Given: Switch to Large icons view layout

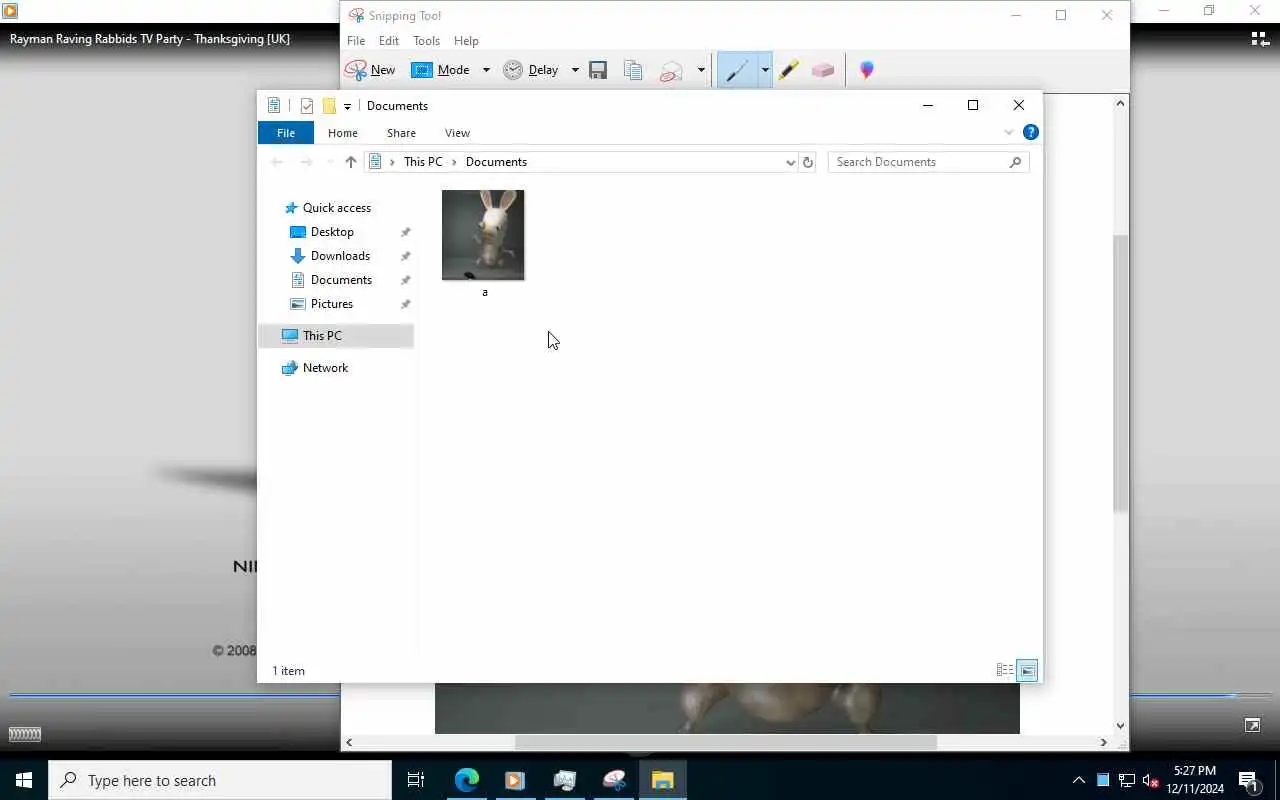Looking at the screenshot, I should [1028, 671].
